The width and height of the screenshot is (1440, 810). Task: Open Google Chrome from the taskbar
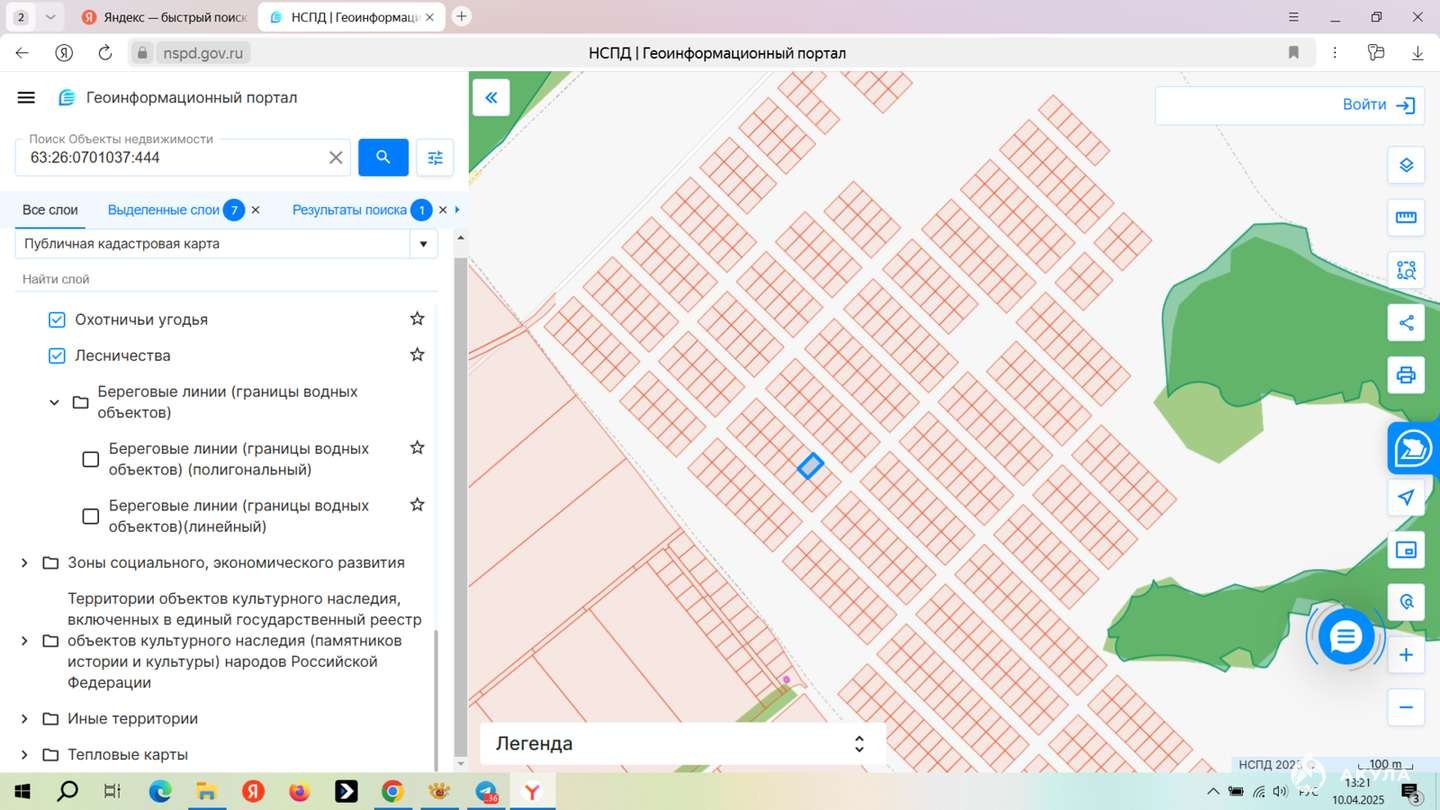pyautogui.click(x=392, y=792)
